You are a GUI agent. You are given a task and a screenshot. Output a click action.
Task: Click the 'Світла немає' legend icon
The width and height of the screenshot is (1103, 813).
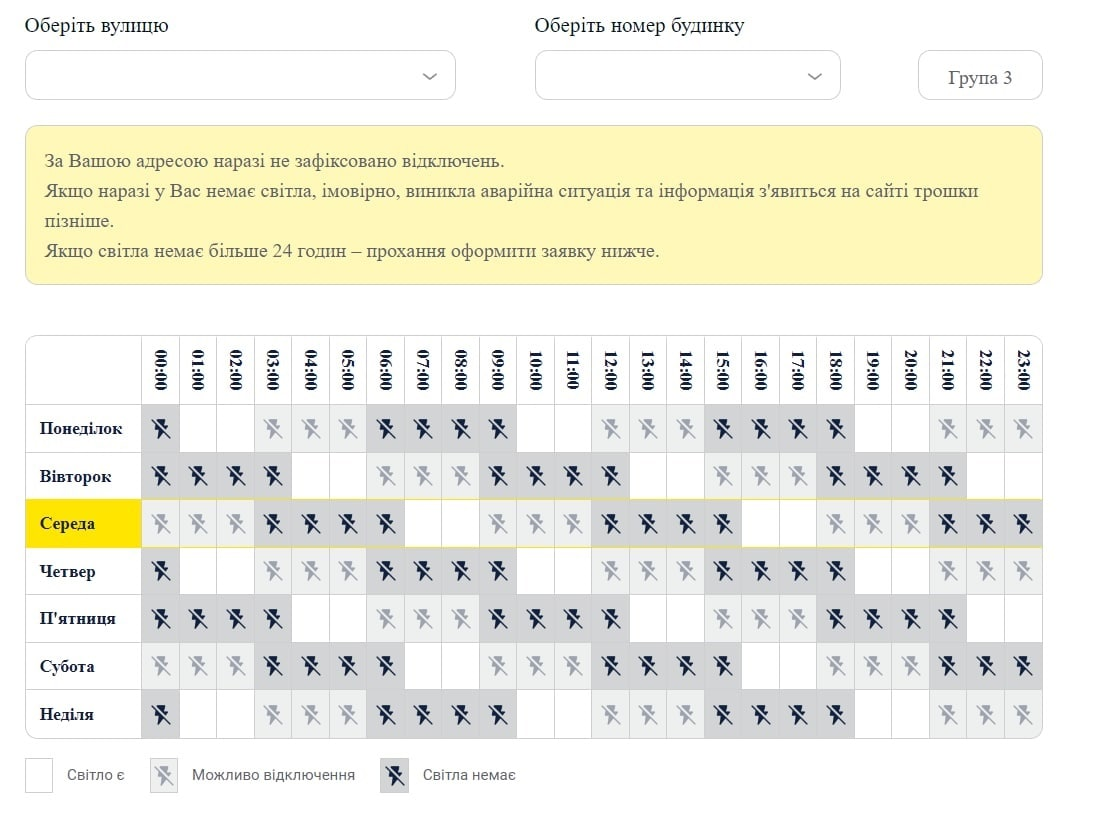[394, 775]
